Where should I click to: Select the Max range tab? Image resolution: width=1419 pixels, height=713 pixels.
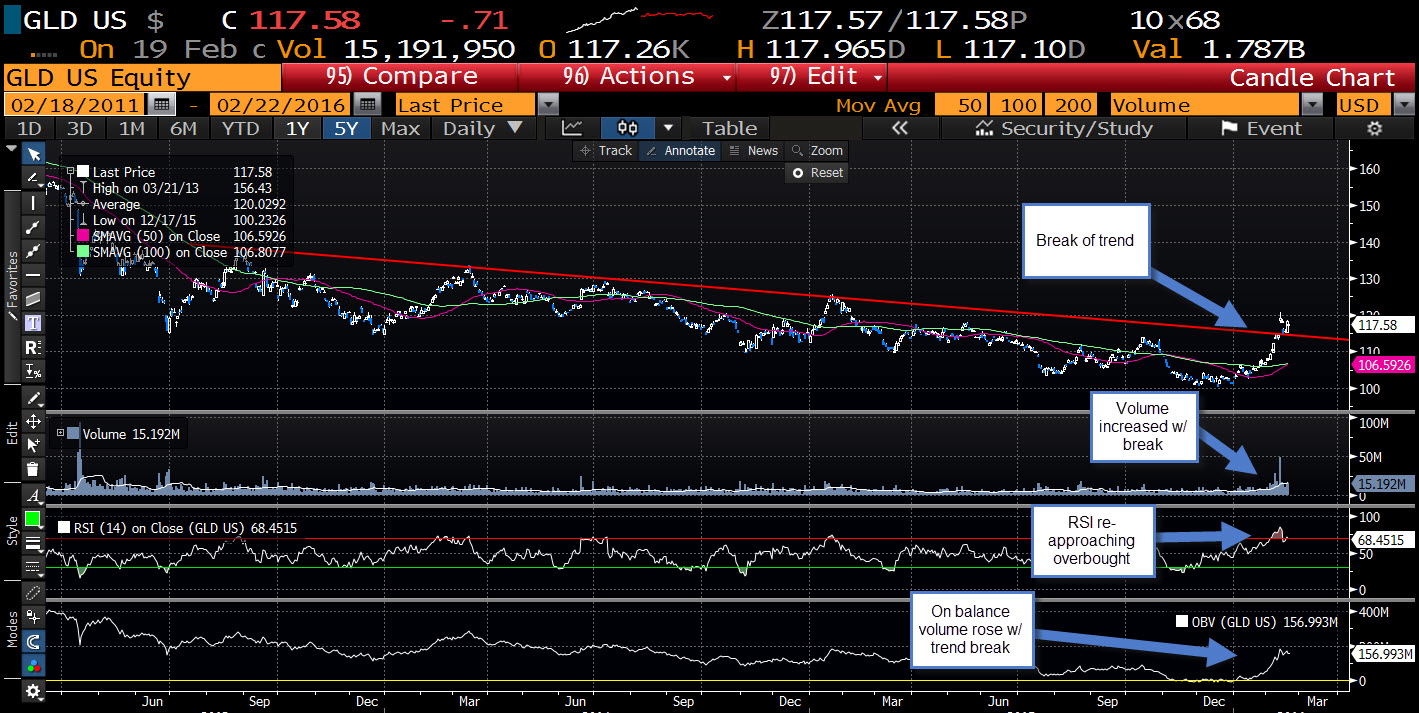pyautogui.click(x=401, y=128)
